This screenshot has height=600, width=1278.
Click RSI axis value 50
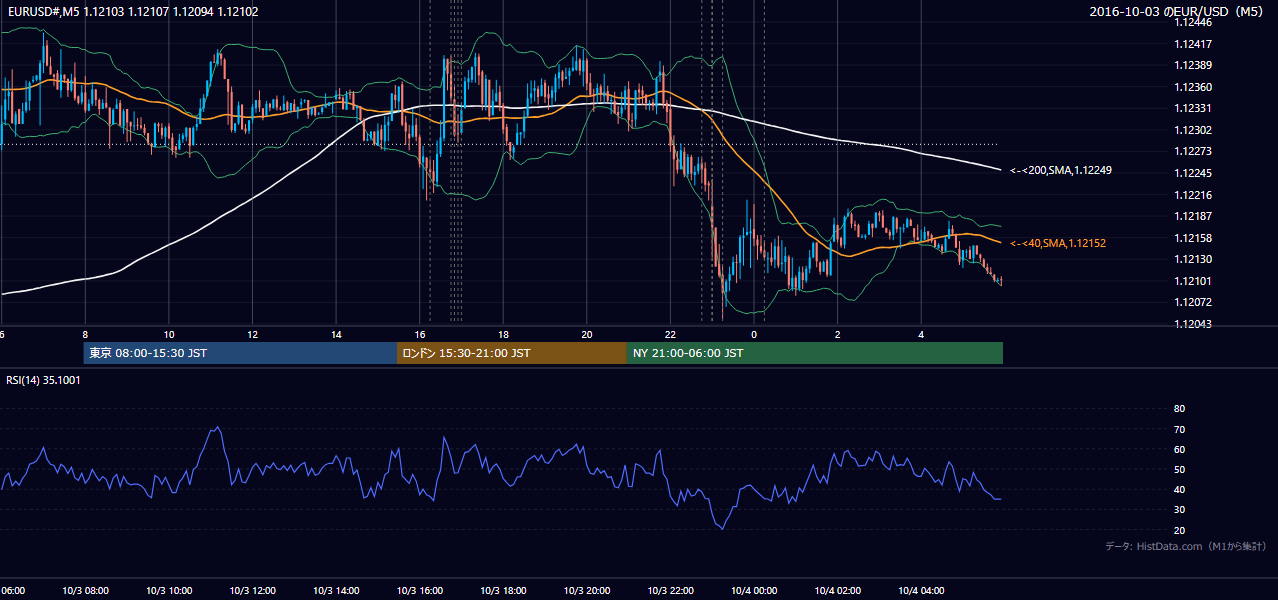[1179, 469]
